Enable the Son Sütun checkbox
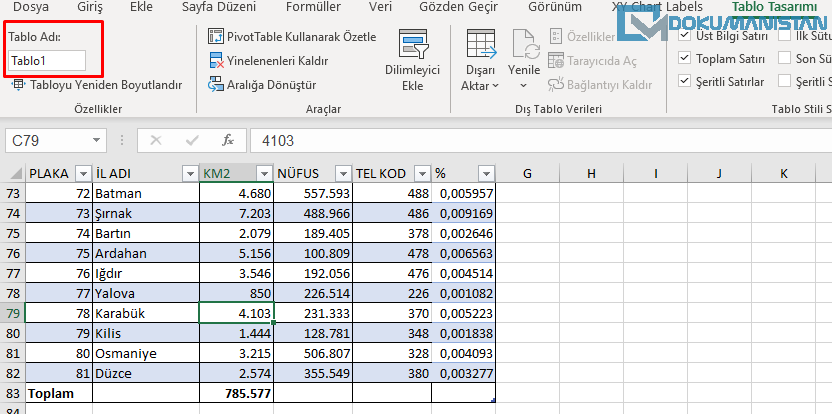 [784, 58]
